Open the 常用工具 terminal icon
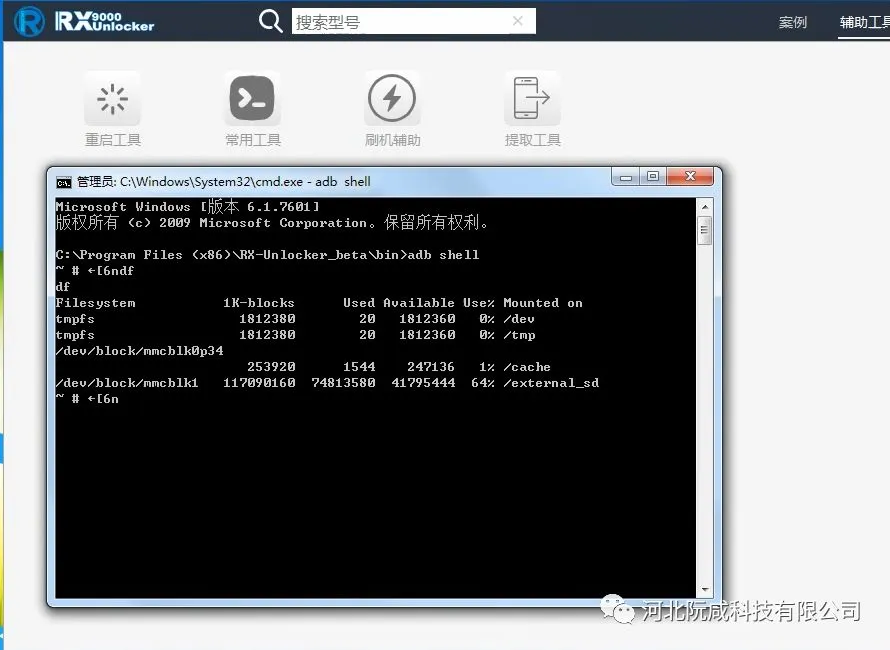This screenshot has height=650, width=890. click(x=252, y=99)
